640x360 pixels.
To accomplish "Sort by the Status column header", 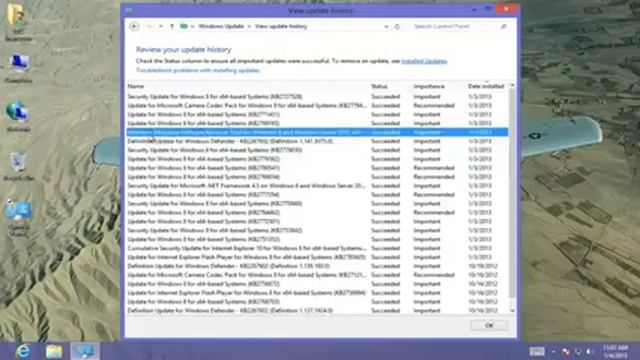I will (379, 87).
